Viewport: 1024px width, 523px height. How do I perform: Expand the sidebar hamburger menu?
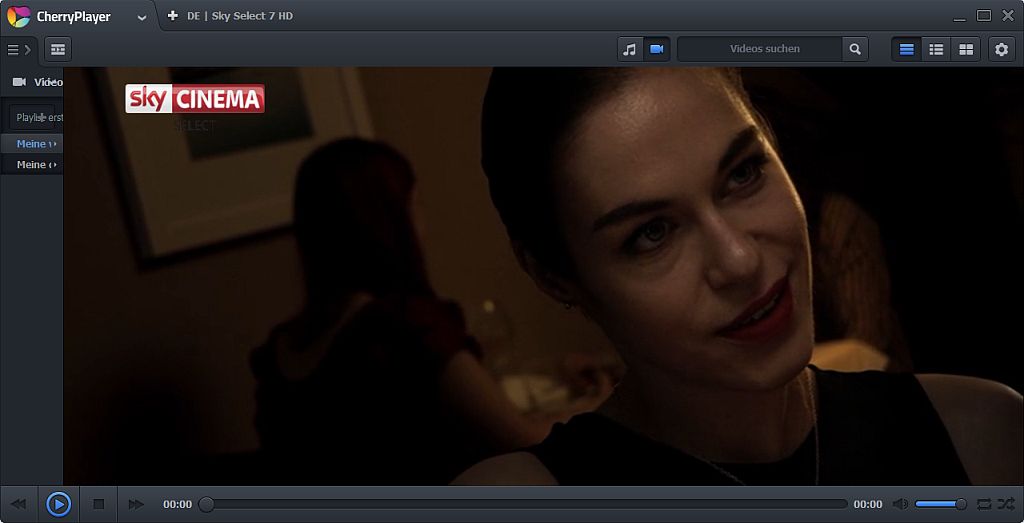click(19, 50)
